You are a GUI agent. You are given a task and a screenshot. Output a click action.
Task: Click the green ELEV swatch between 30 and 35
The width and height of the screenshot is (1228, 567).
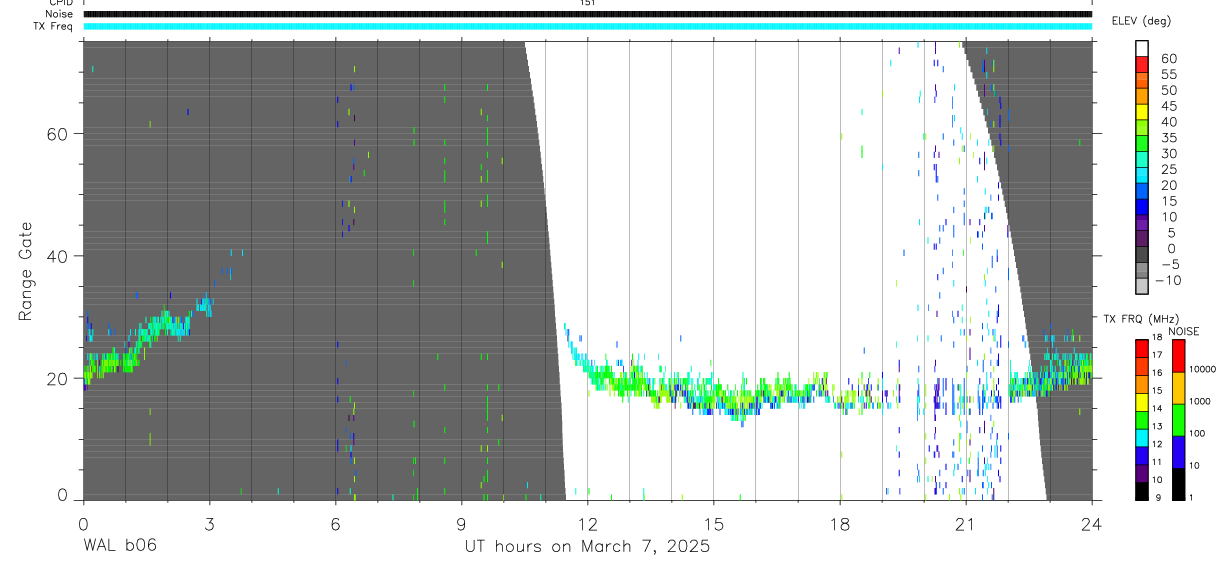1142,145
